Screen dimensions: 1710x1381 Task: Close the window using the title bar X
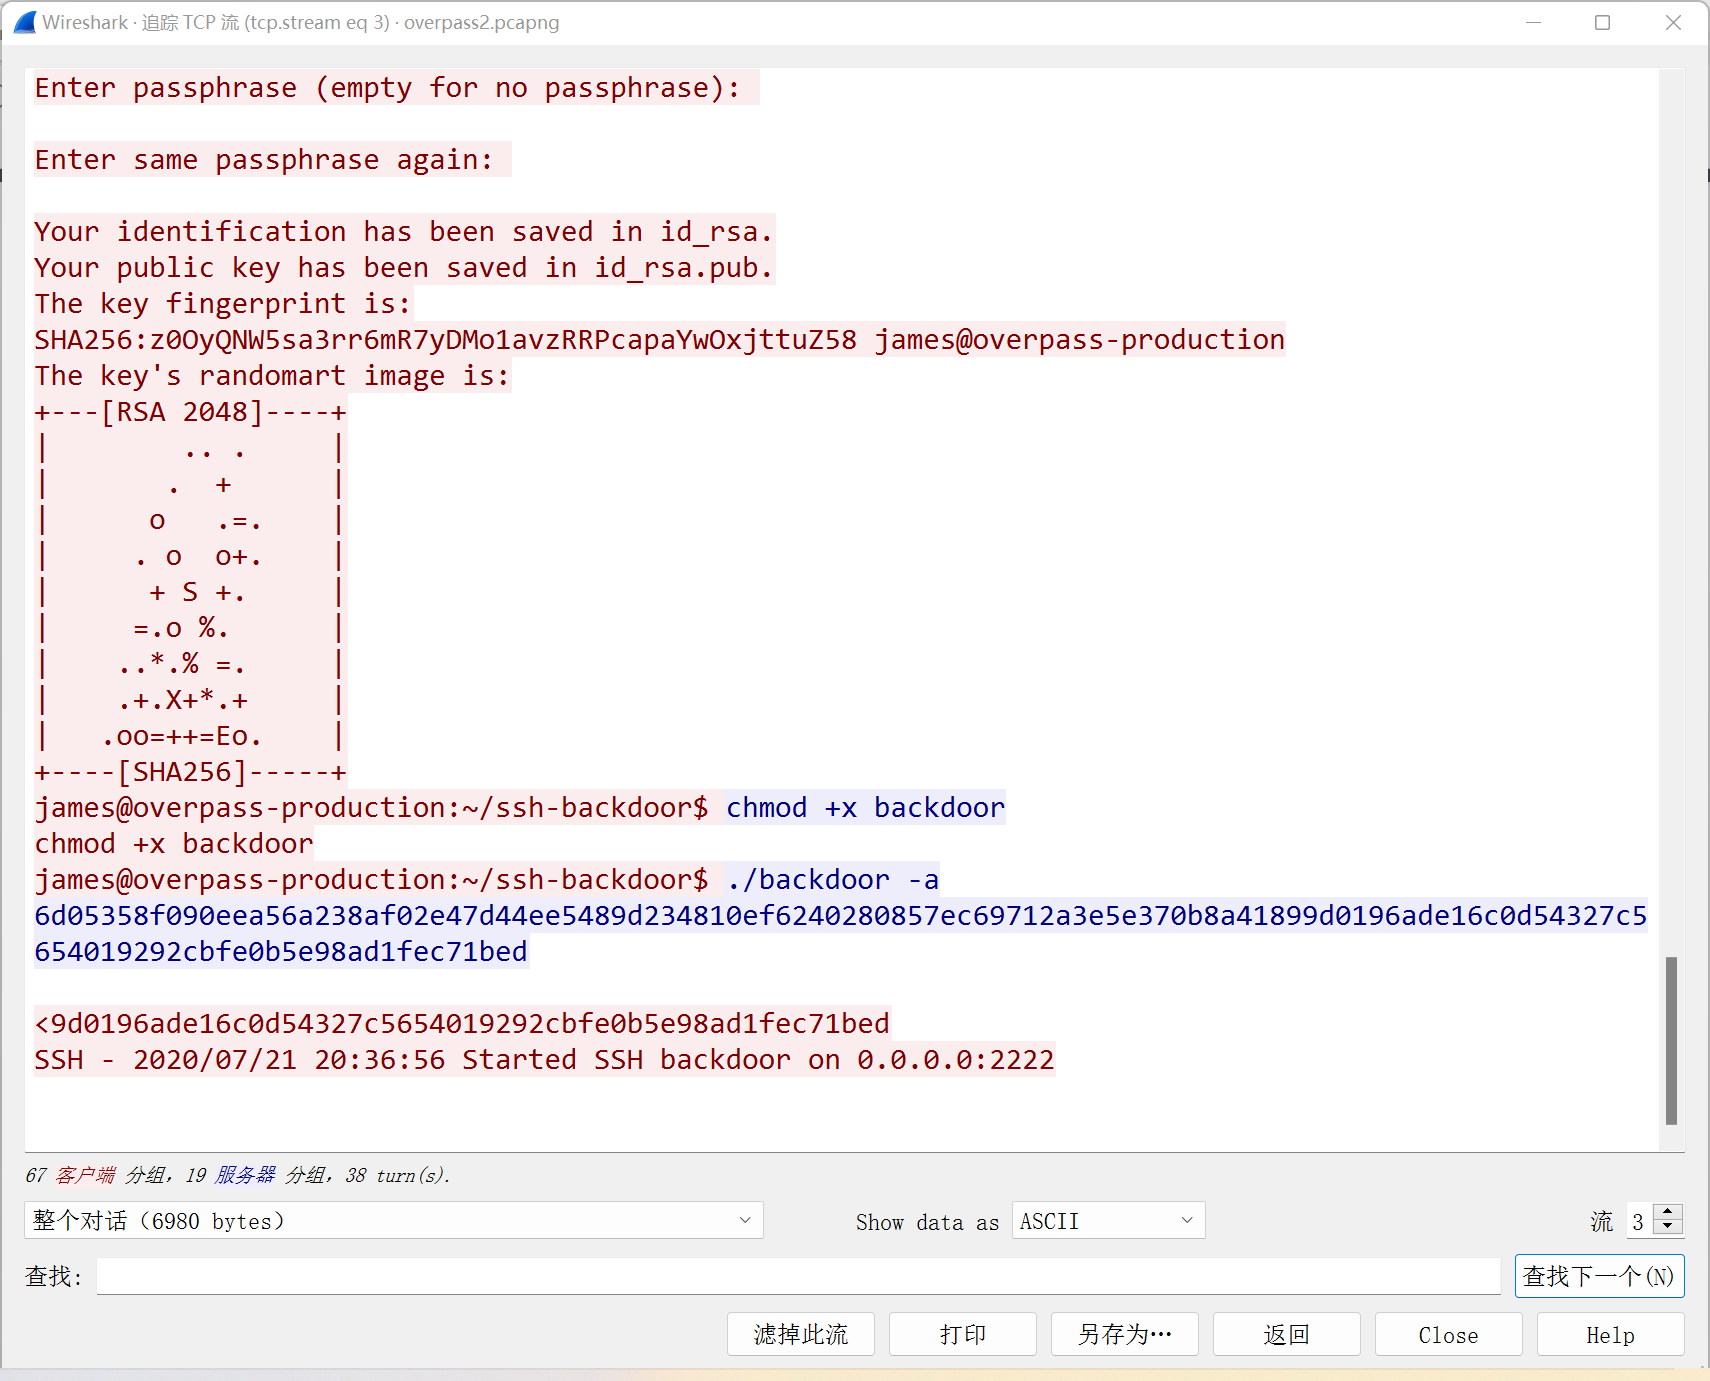tap(1672, 22)
